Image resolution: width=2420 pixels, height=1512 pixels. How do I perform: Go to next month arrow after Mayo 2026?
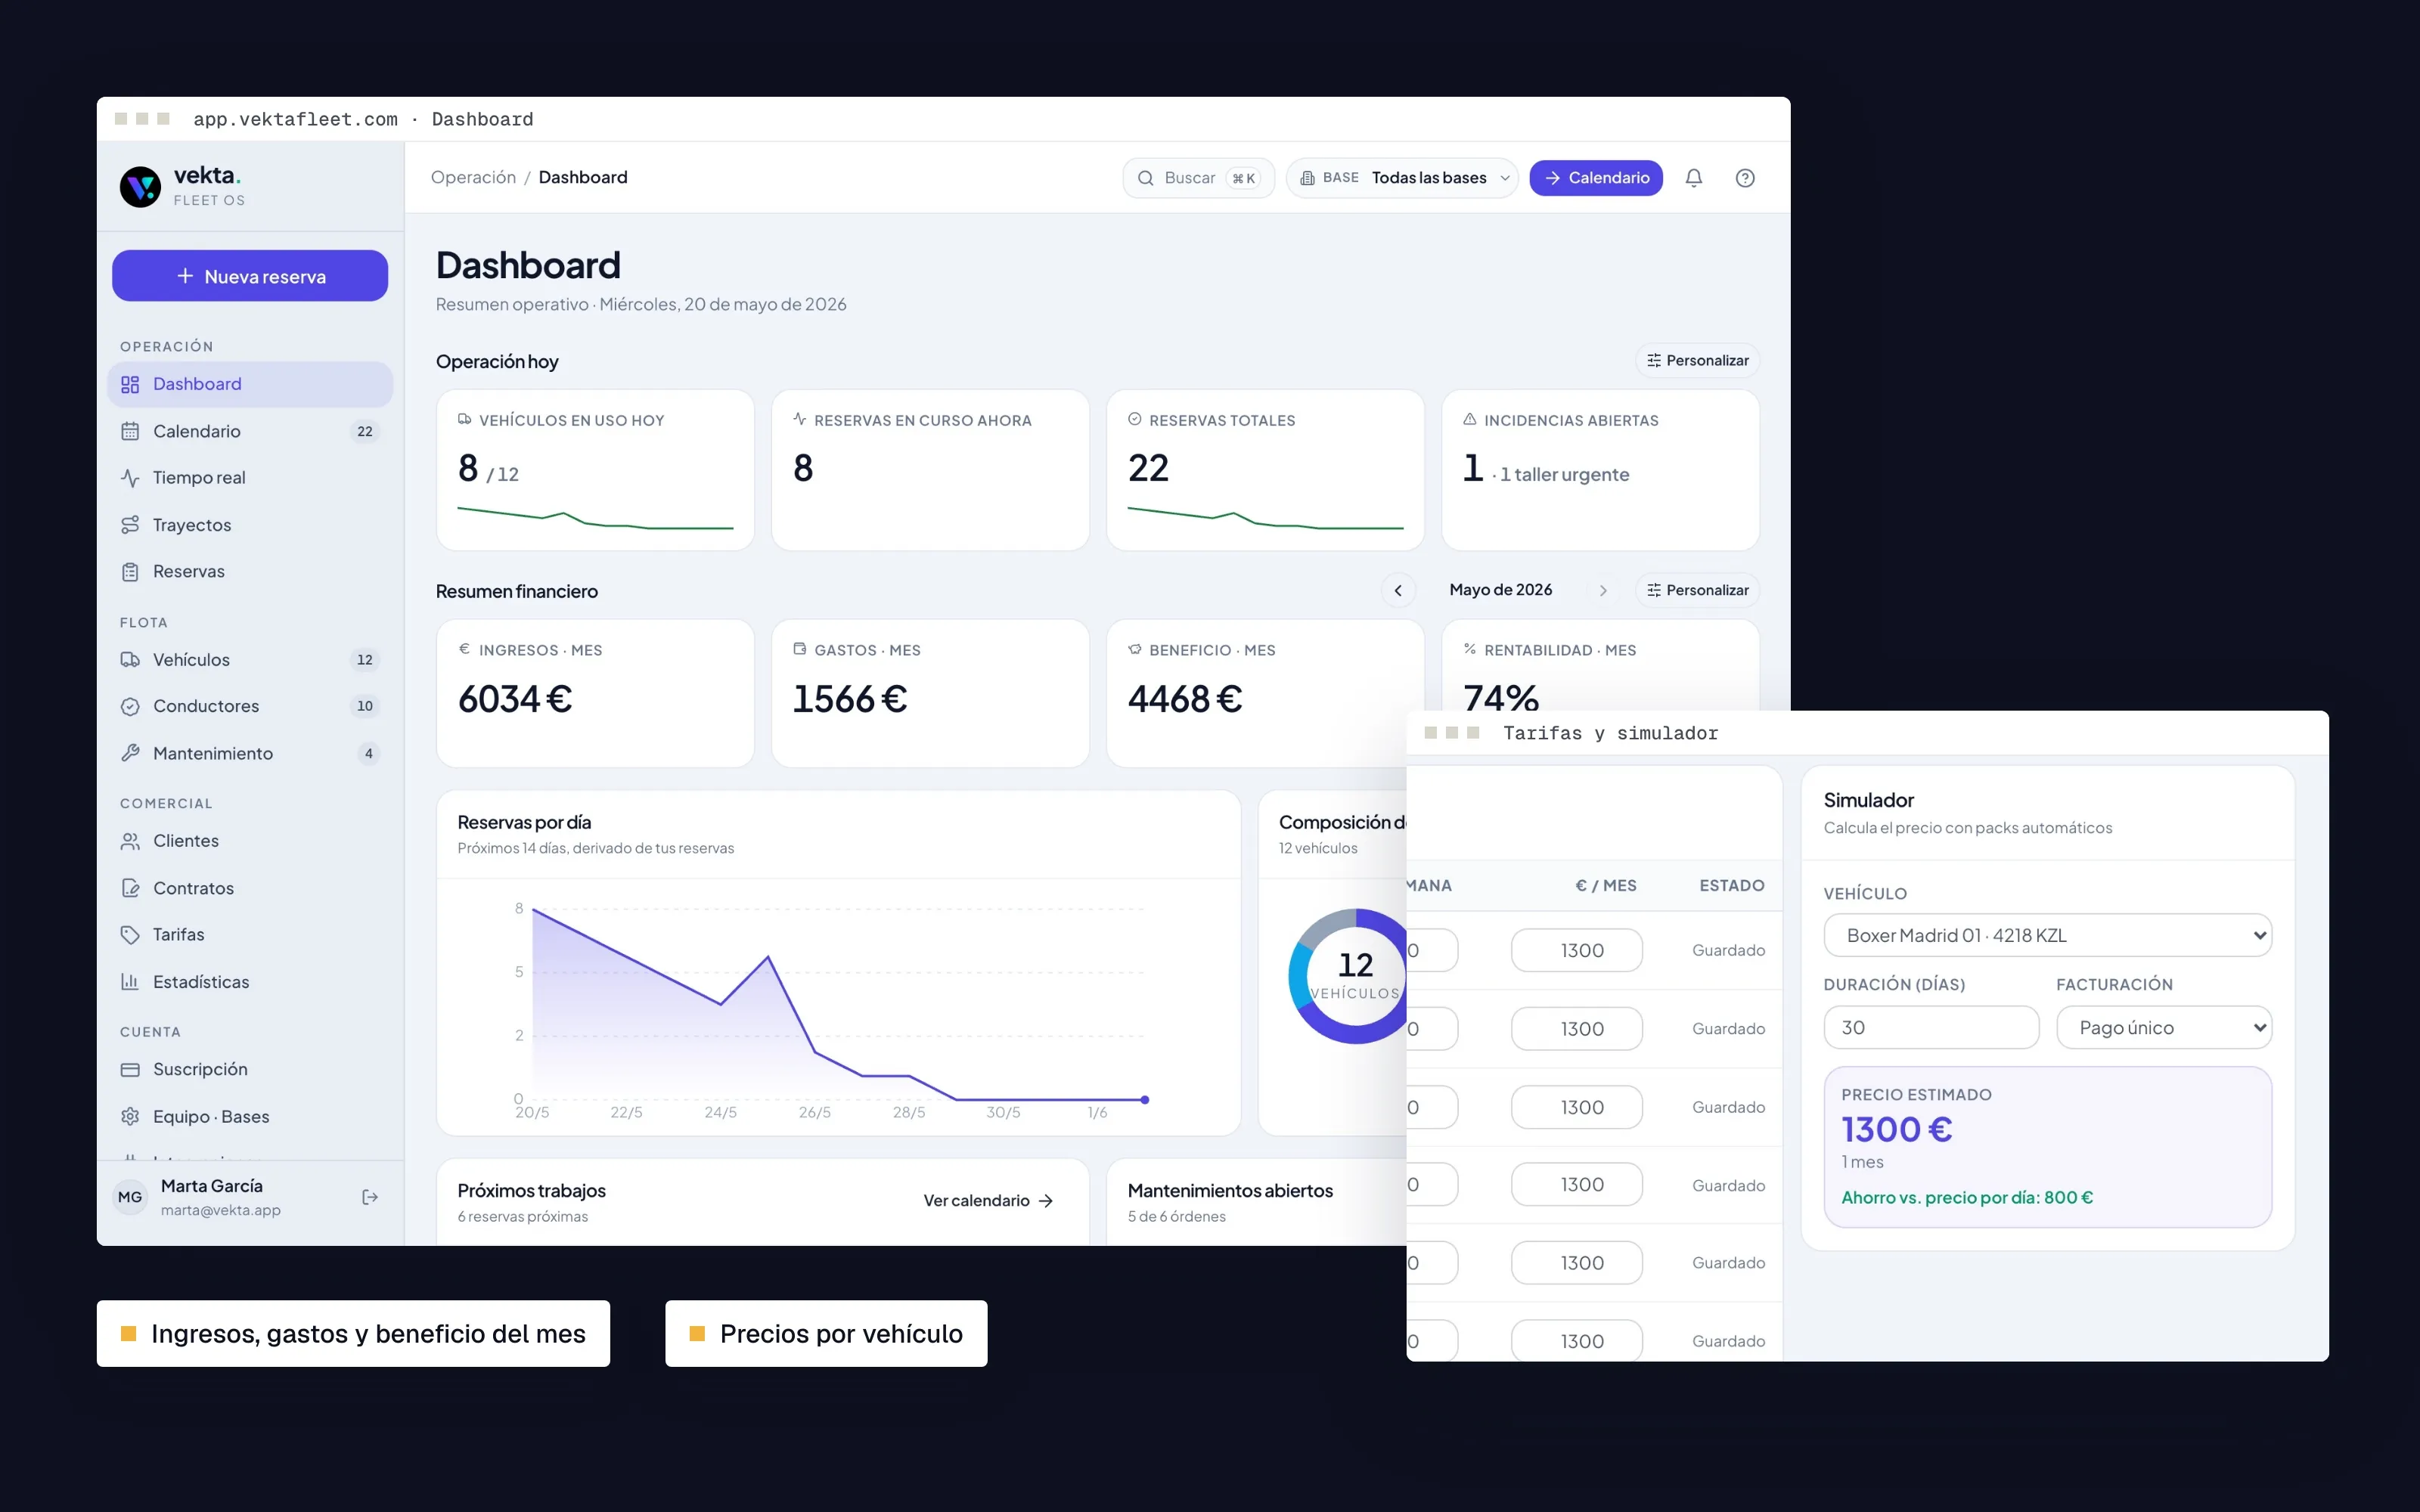(x=1603, y=590)
